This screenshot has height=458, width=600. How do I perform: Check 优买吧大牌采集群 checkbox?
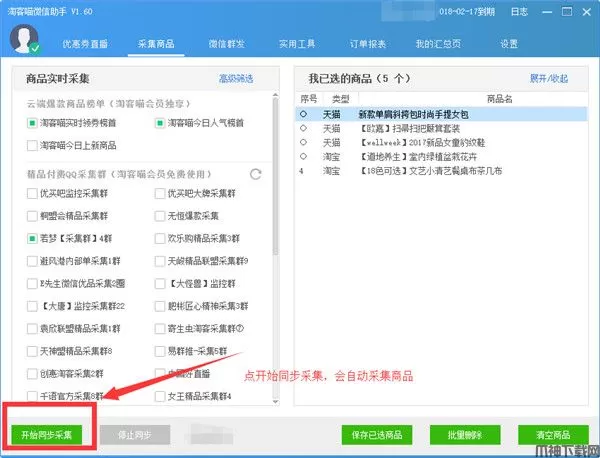pyautogui.click(x=160, y=194)
